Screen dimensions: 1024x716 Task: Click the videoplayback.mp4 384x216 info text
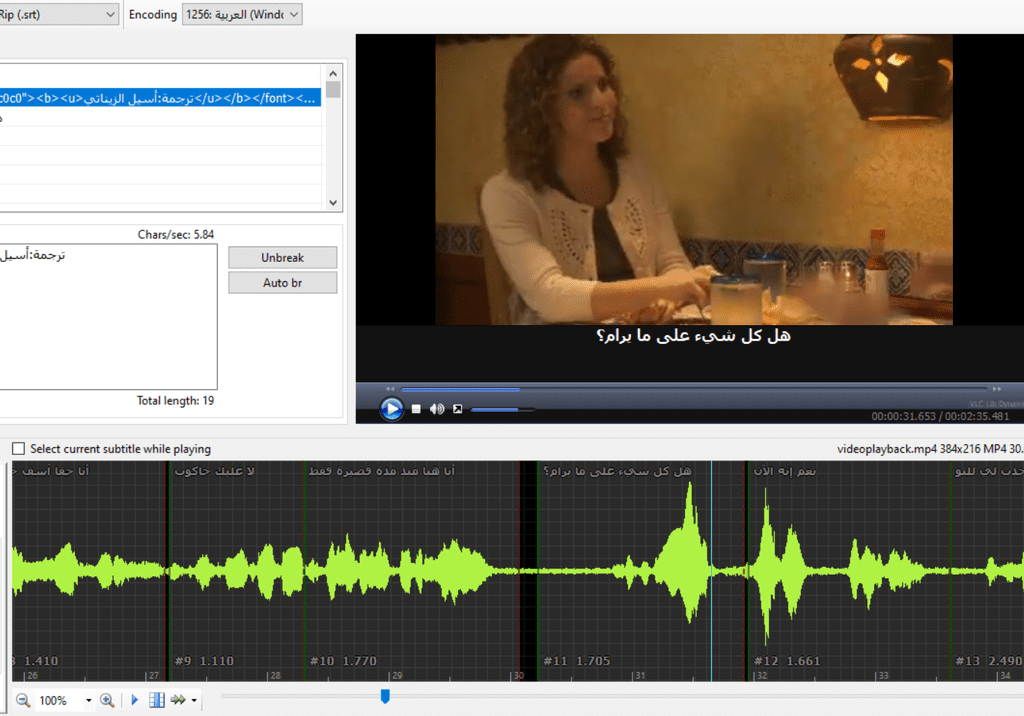coord(930,449)
